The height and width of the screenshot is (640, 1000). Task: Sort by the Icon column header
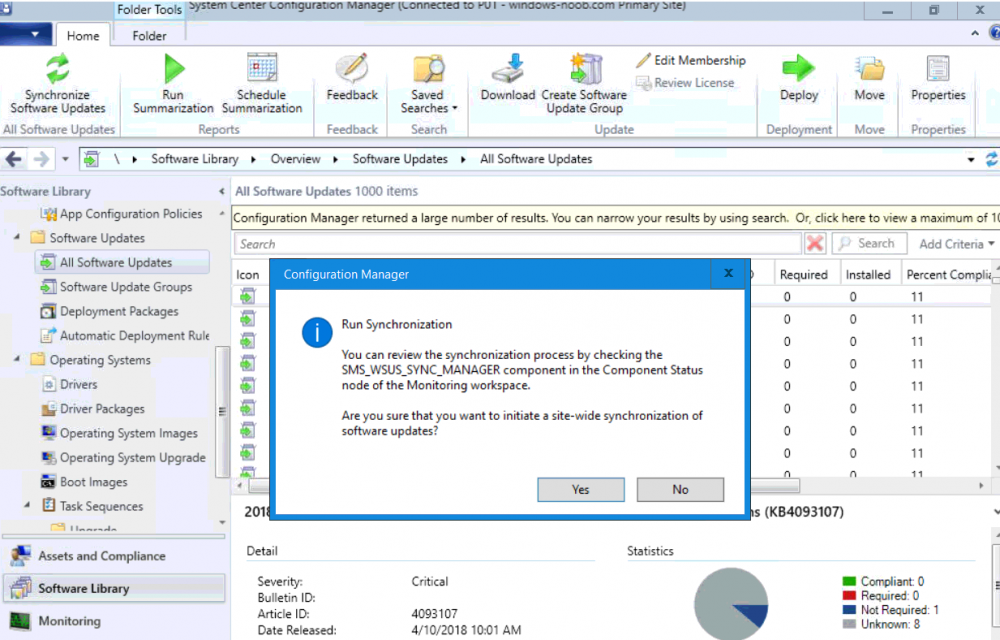click(x=248, y=275)
